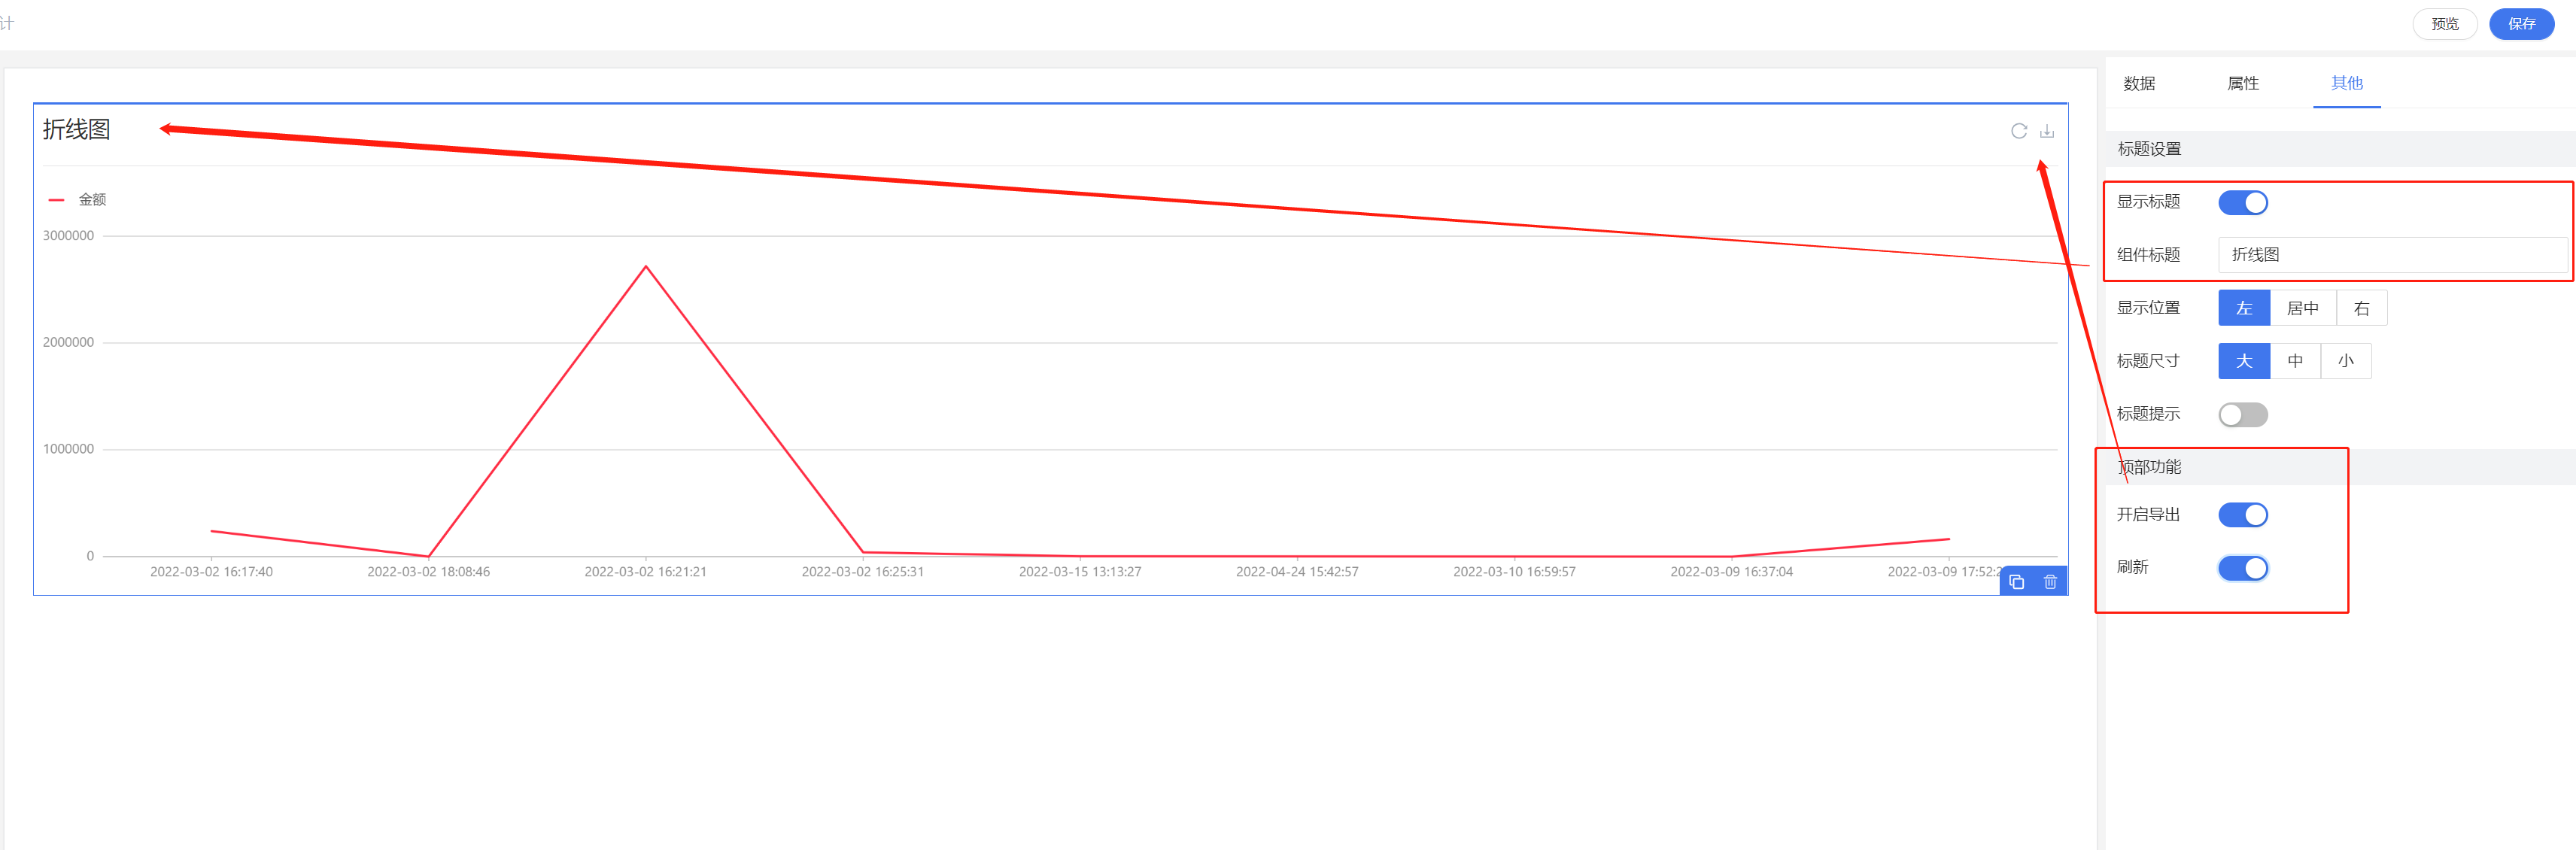Click x-axis label 2022-04-24 15:42:57

(1297, 572)
